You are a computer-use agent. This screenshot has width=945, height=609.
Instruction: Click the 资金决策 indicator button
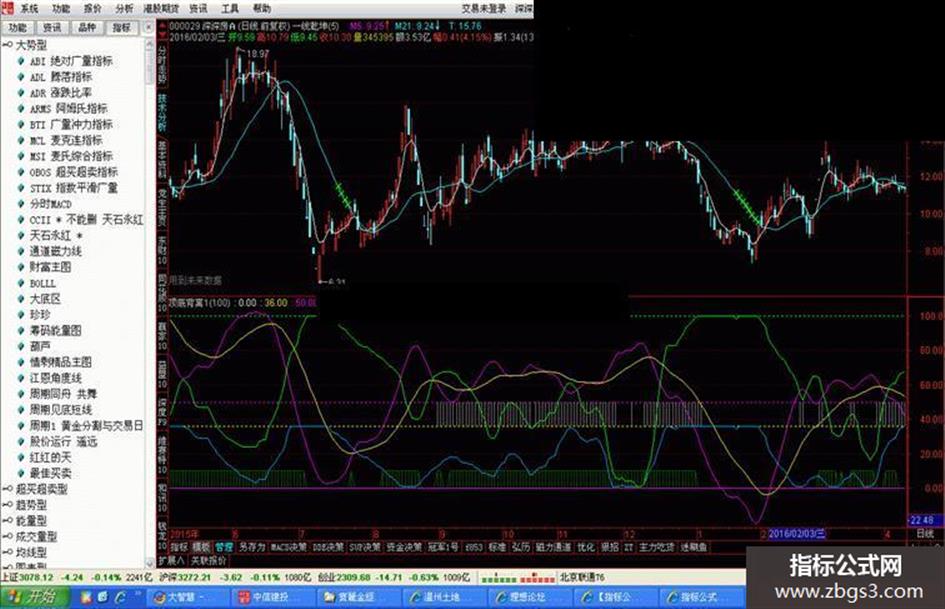pos(404,547)
